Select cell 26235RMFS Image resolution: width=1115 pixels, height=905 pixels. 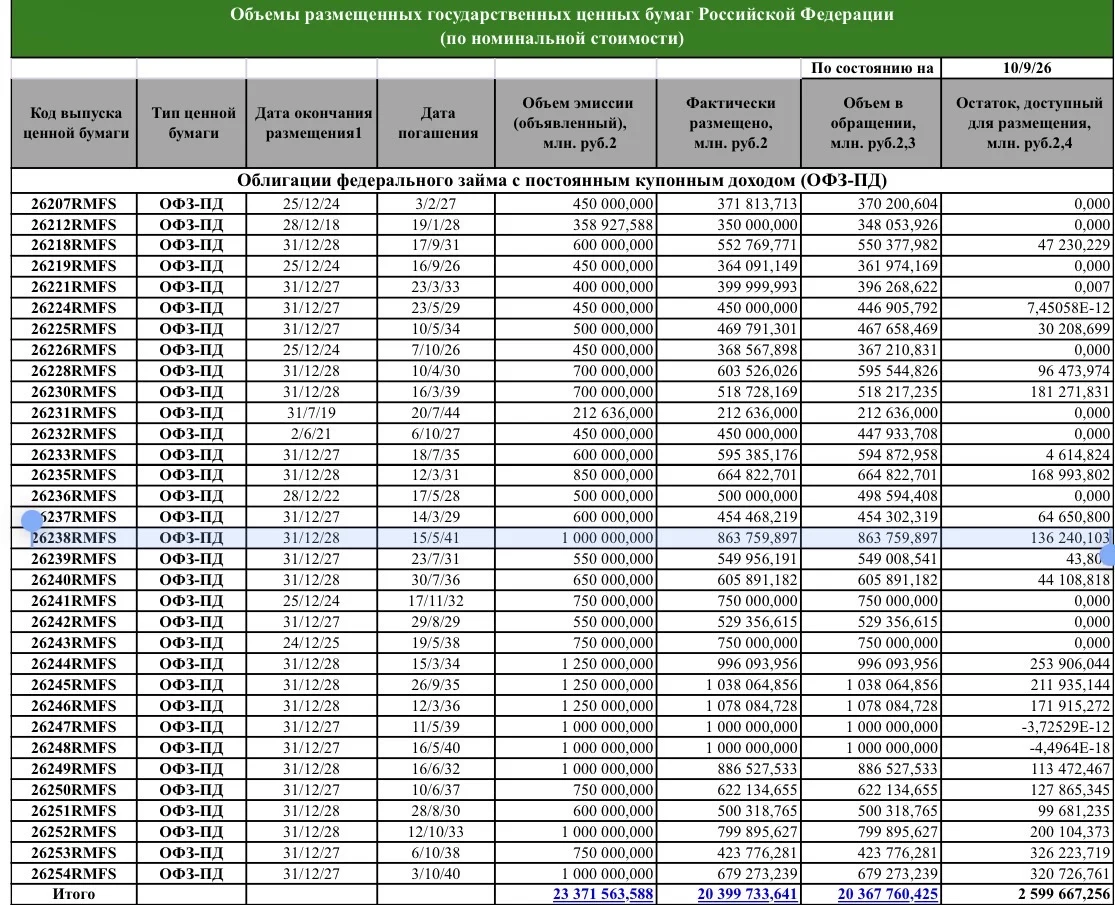pyautogui.click(x=74, y=475)
